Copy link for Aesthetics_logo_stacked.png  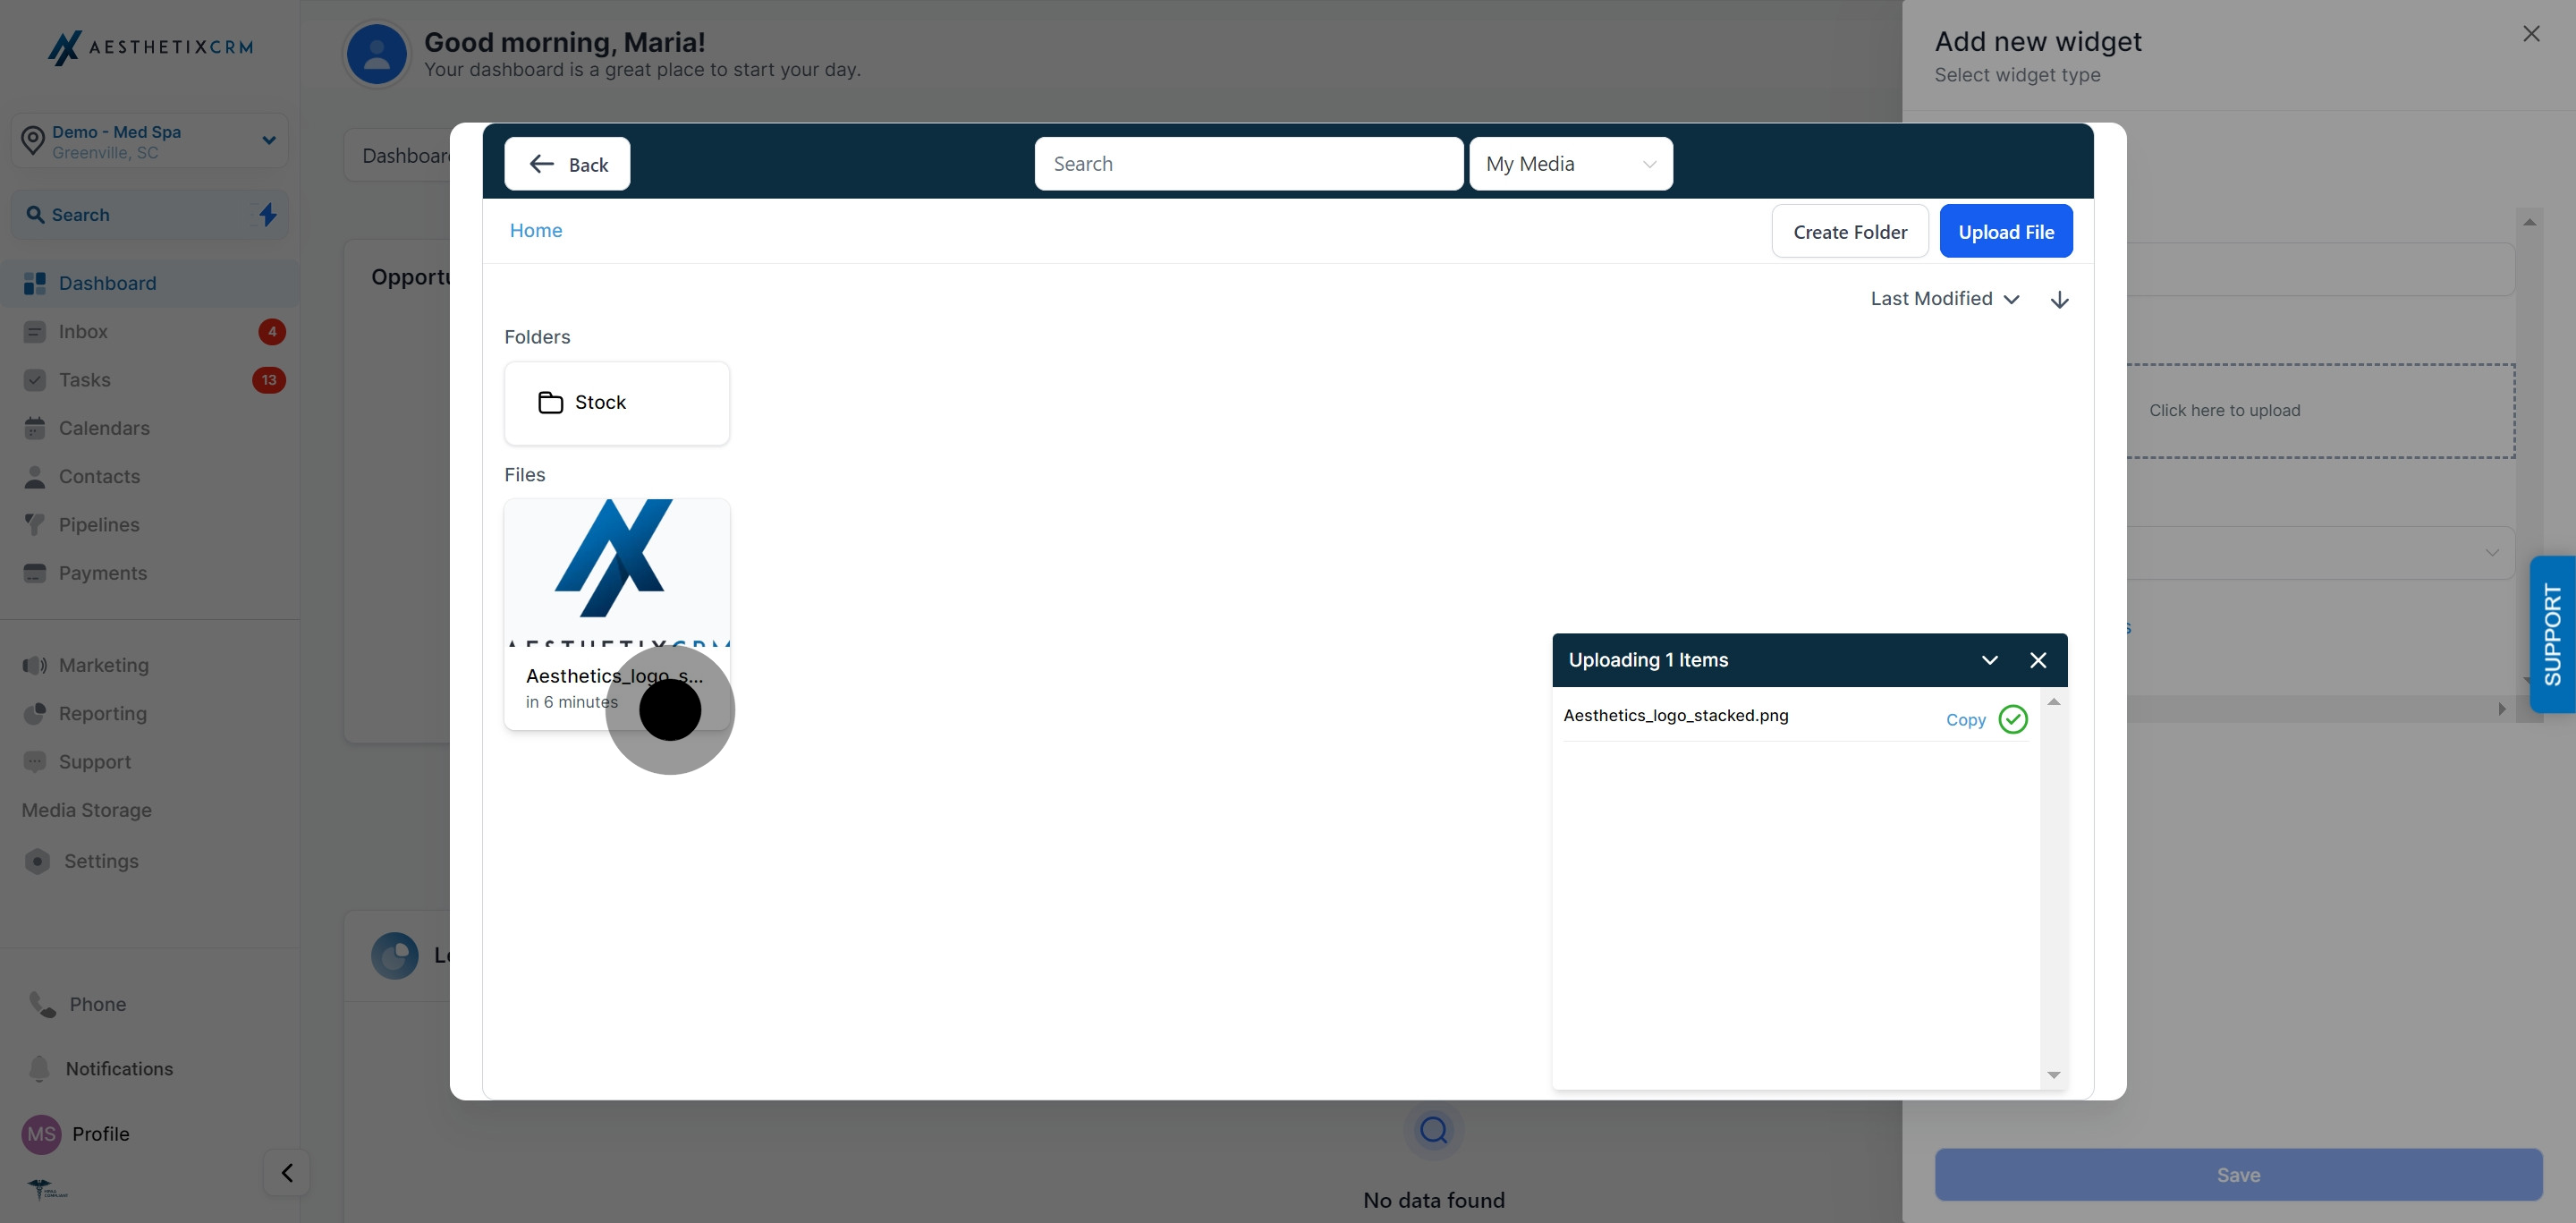[1965, 719]
